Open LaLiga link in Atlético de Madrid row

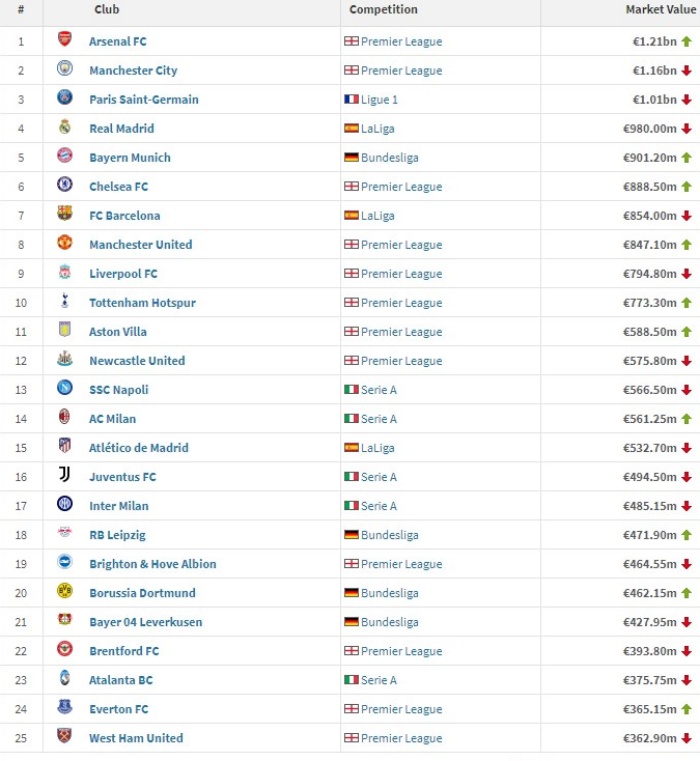pos(378,448)
